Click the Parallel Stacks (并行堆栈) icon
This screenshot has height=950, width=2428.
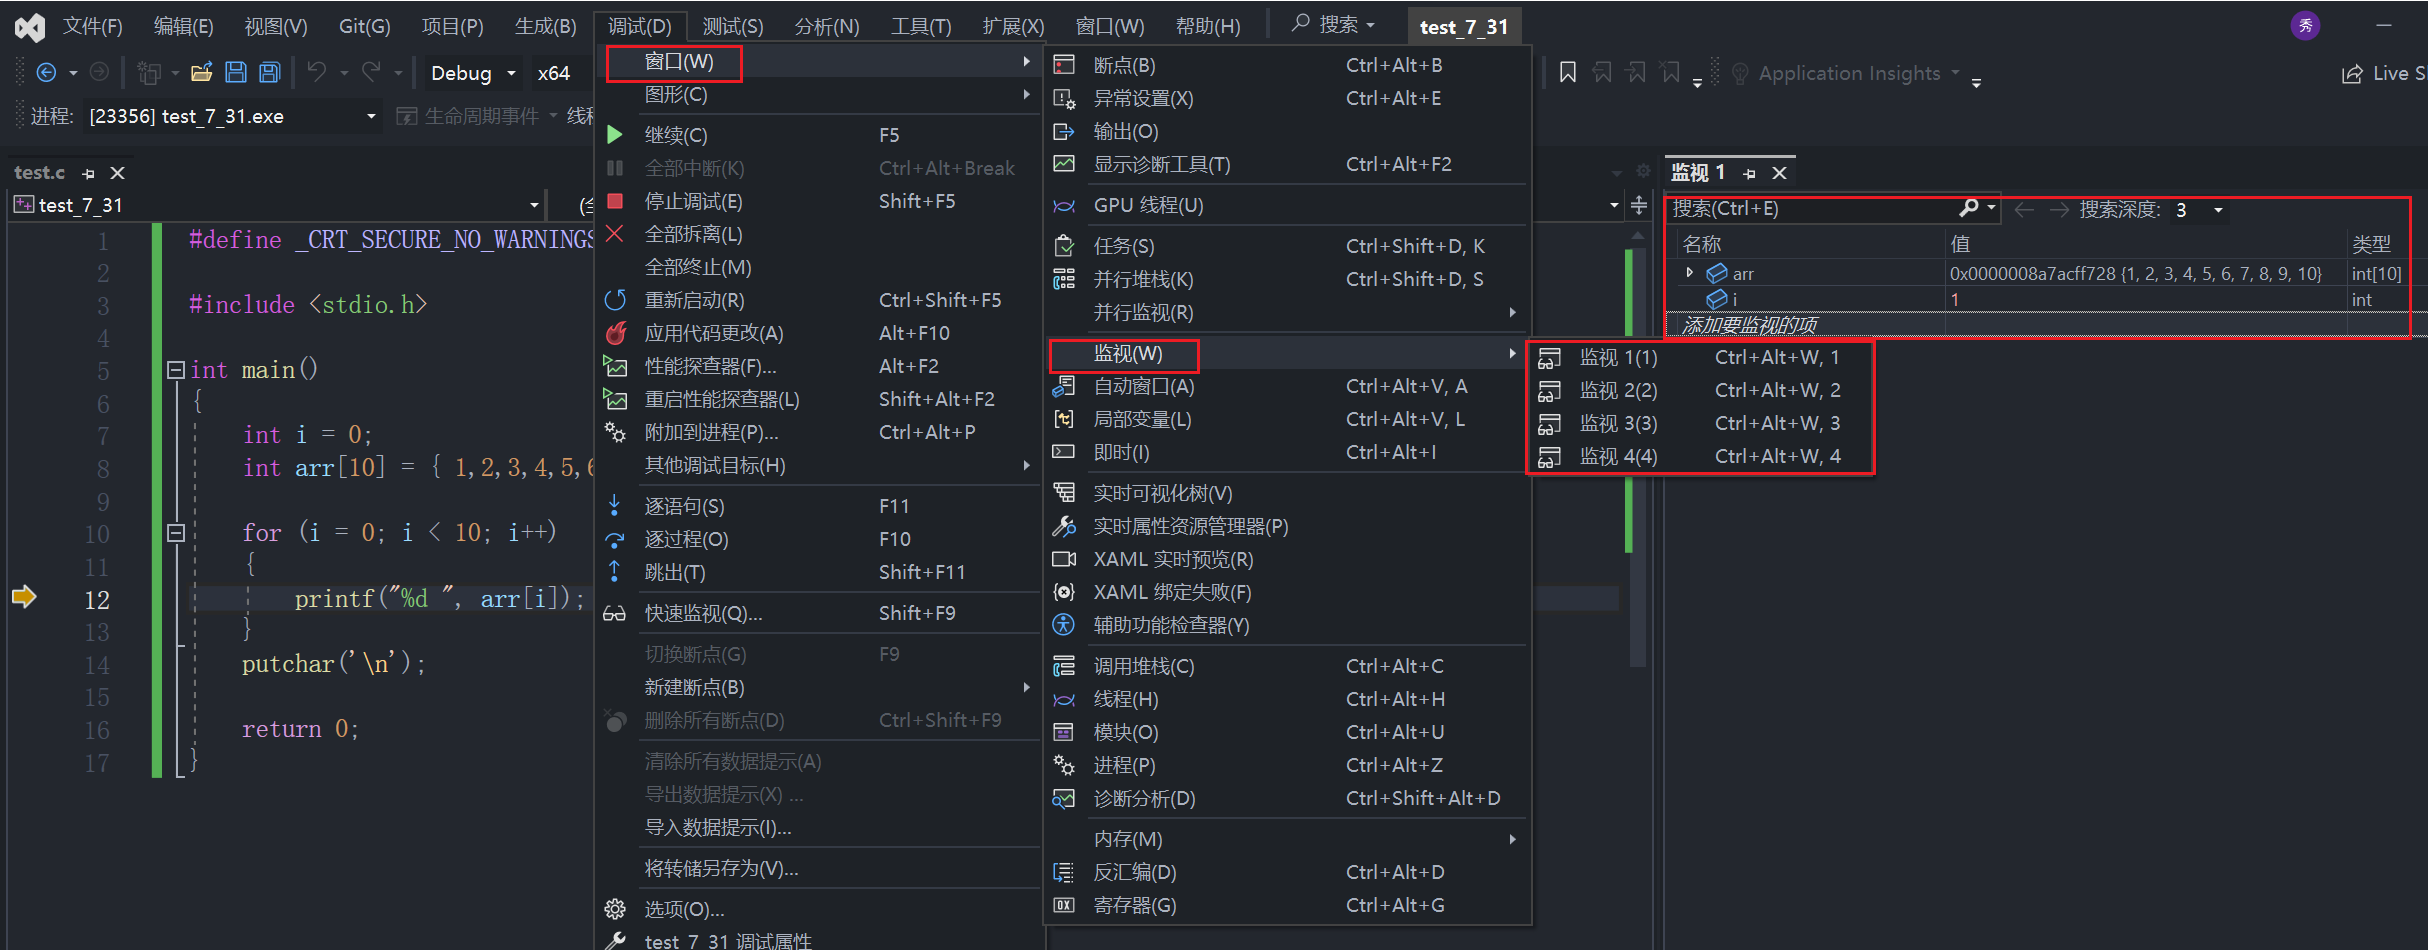point(1064,279)
